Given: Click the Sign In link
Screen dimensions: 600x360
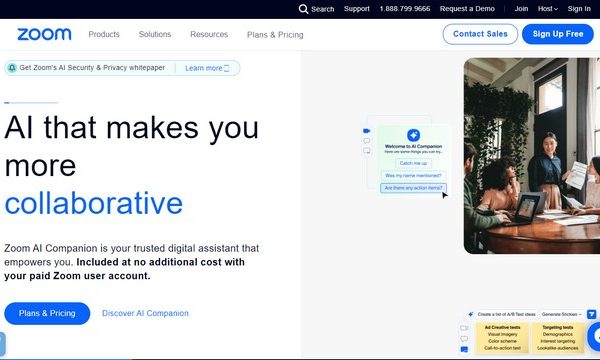Looking at the screenshot, I should pyautogui.click(x=579, y=9).
